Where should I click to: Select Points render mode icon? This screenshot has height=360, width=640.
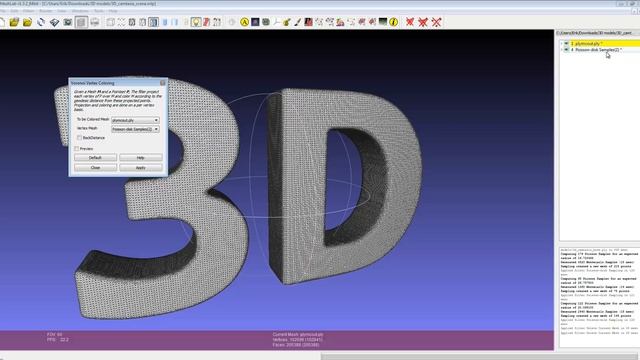[121, 22]
